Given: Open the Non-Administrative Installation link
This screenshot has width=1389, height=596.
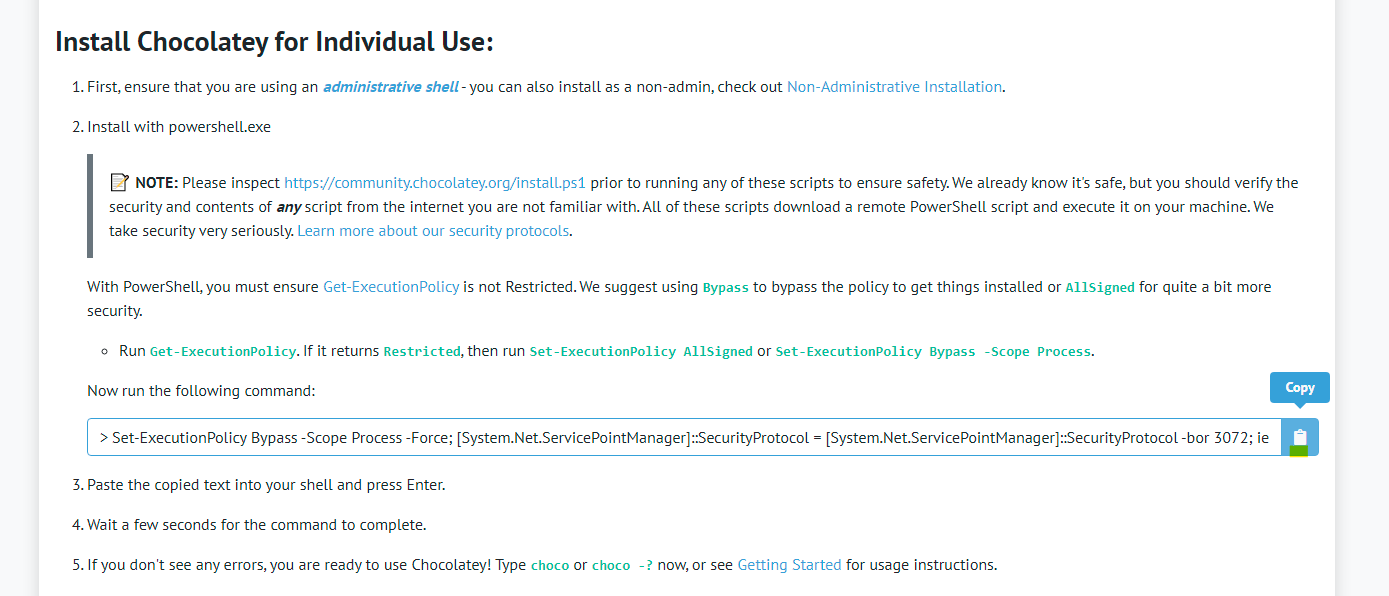Looking at the screenshot, I should click(x=894, y=87).
